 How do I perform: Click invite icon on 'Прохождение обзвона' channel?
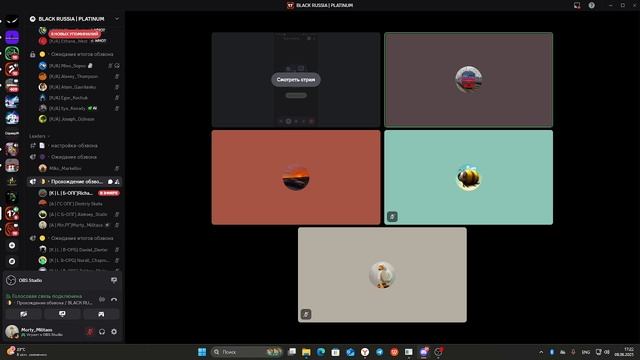(x=117, y=182)
